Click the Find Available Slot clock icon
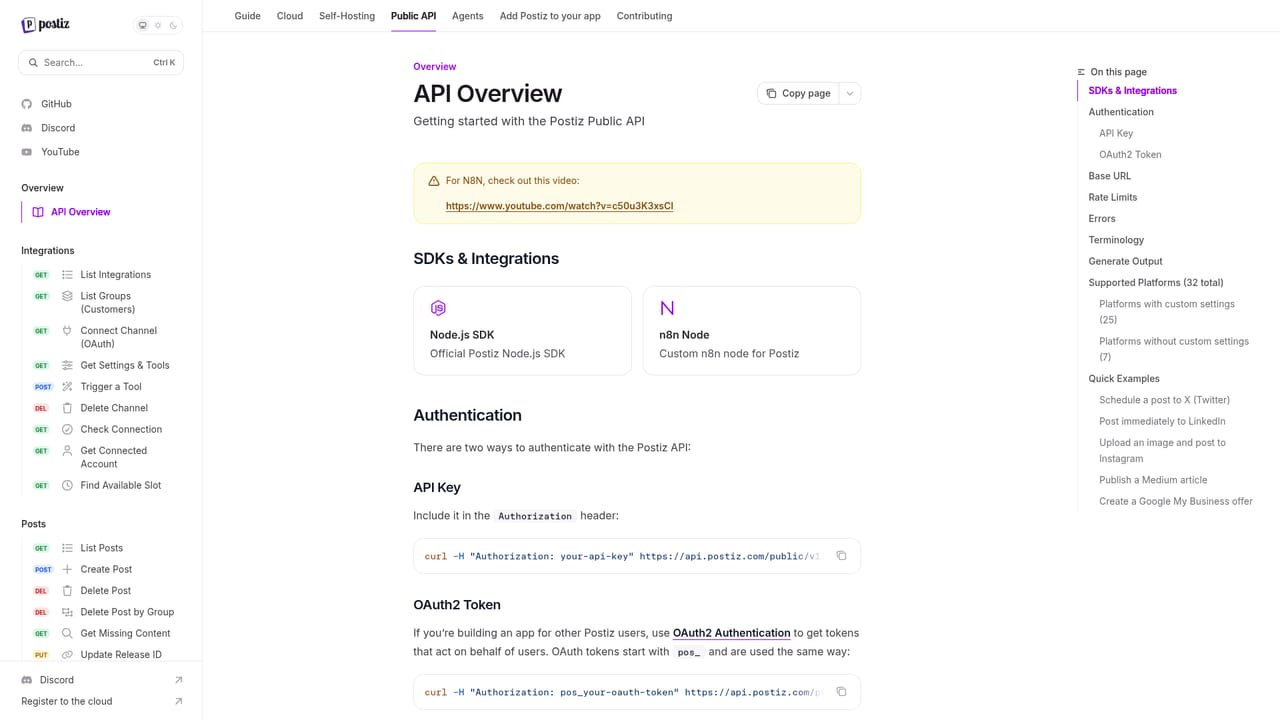Image resolution: width=1280 pixels, height=720 pixels. tap(67, 486)
